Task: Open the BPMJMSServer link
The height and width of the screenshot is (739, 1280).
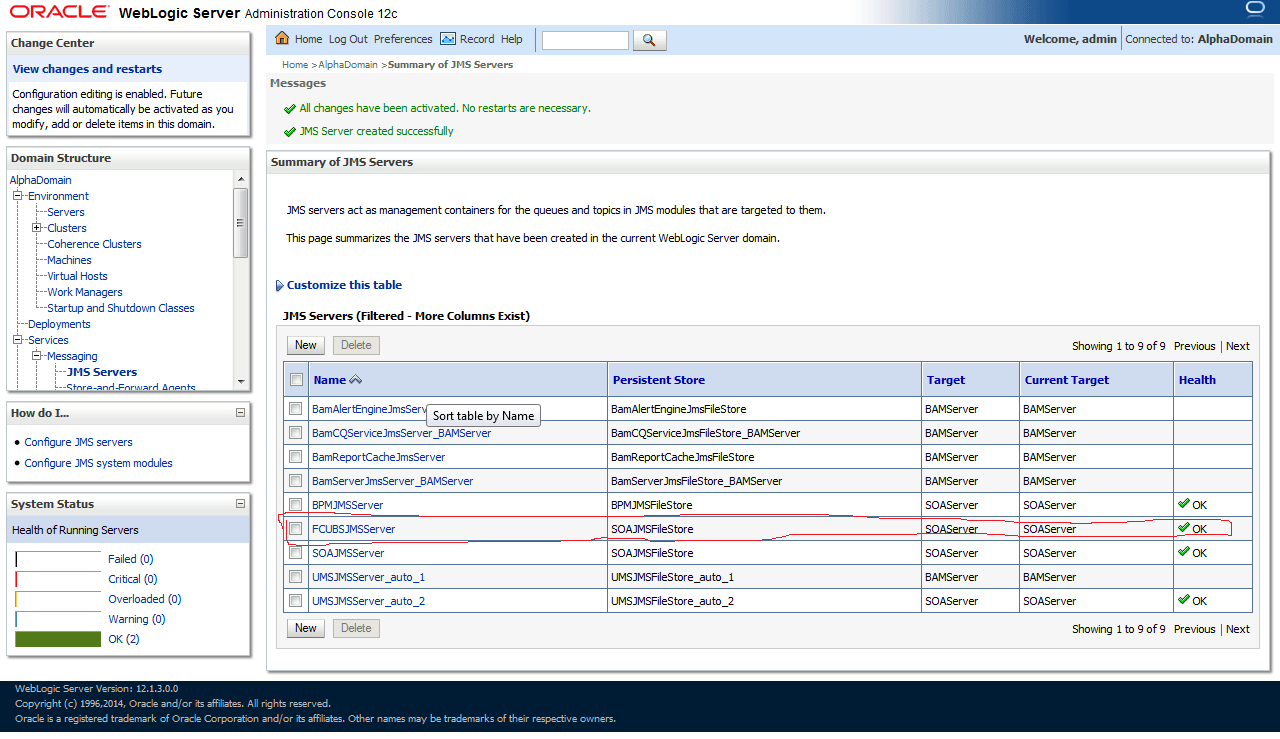Action: tap(347, 505)
